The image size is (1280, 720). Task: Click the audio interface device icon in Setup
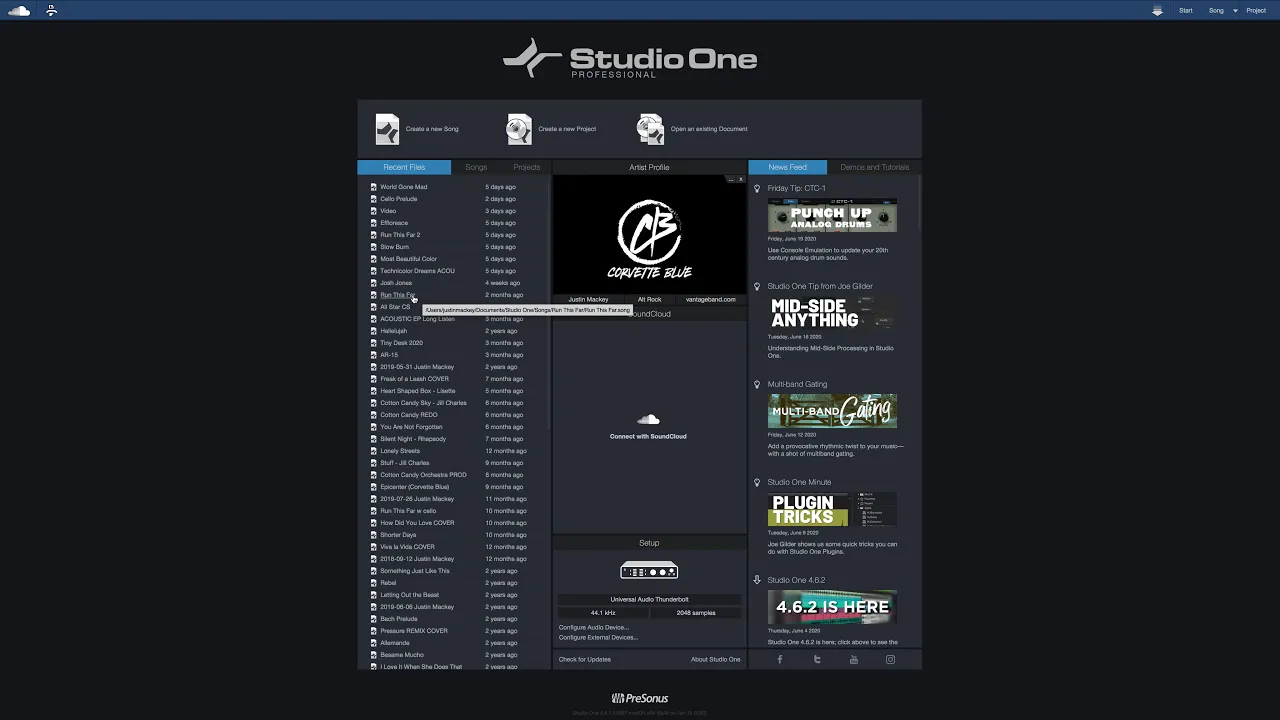pyautogui.click(x=649, y=571)
